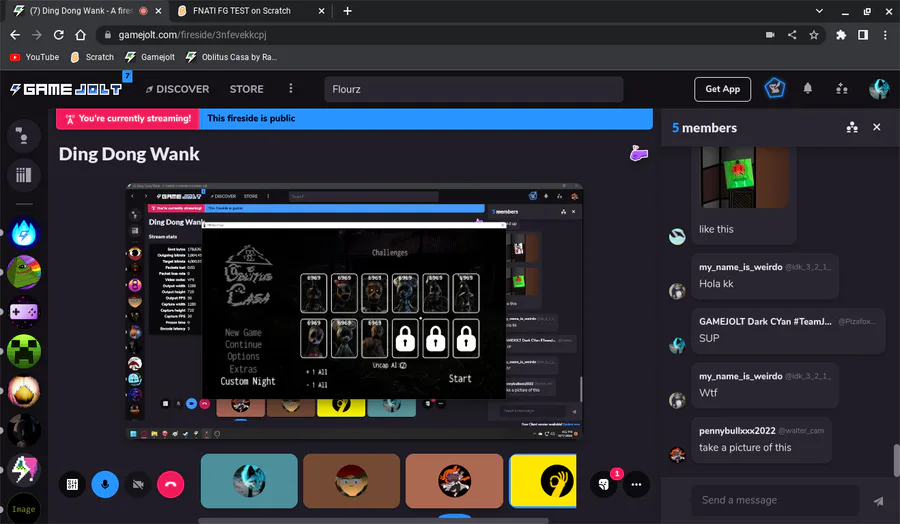Click the Flourz search field
Screen dimensions: 900x524
click(474, 89)
